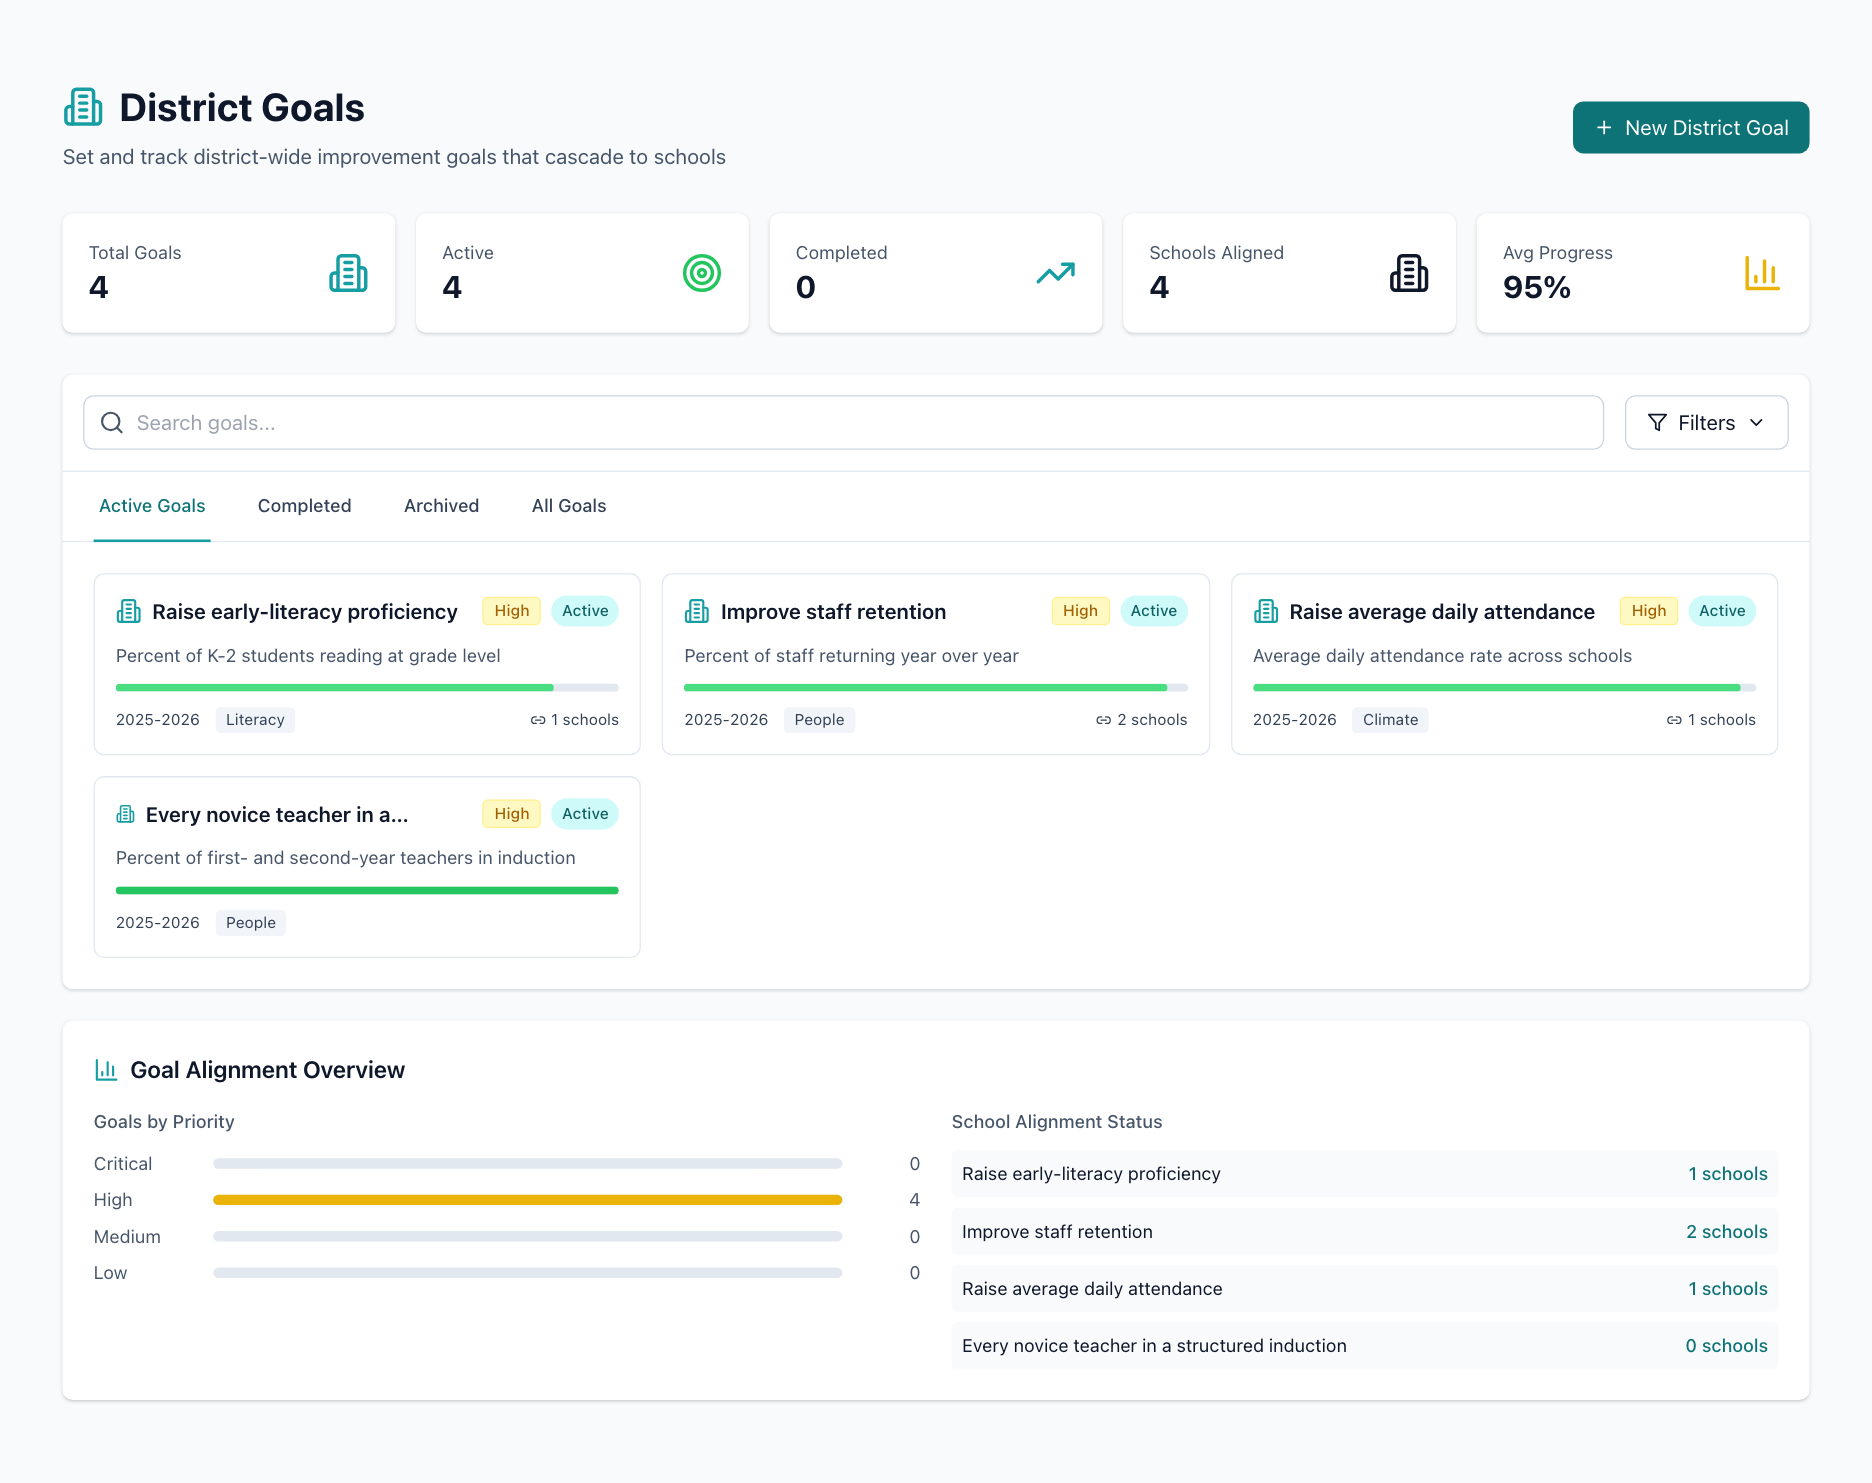Image resolution: width=1872 pixels, height=1483 pixels.
Task: Click the Medium priority row label
Action: (127, 1237)
